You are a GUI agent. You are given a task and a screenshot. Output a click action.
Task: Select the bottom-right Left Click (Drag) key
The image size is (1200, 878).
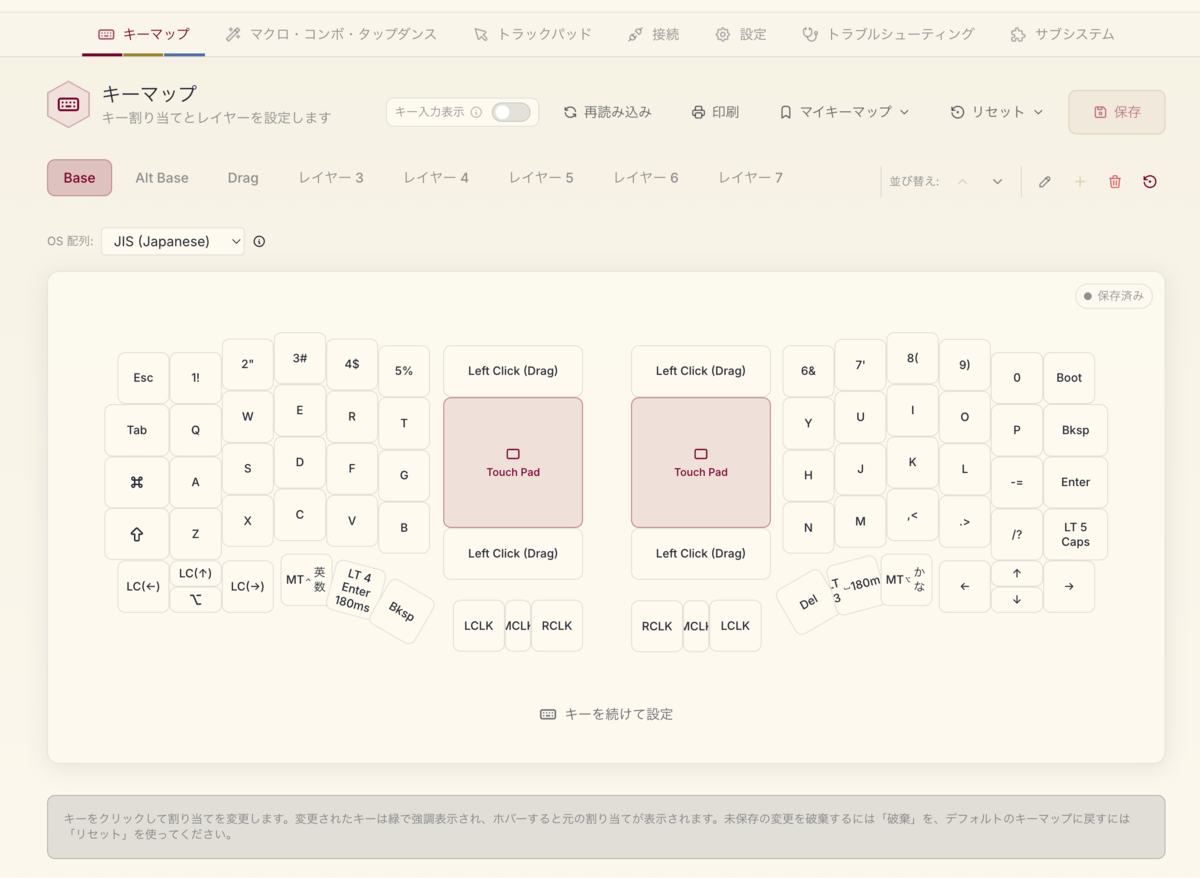point(701,554)
